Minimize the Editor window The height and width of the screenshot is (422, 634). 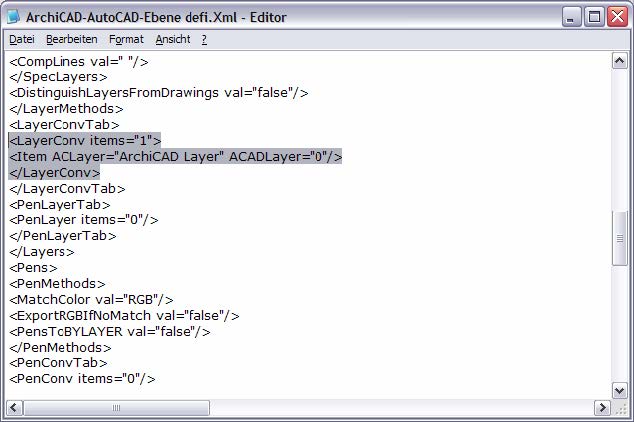point(571,17)
